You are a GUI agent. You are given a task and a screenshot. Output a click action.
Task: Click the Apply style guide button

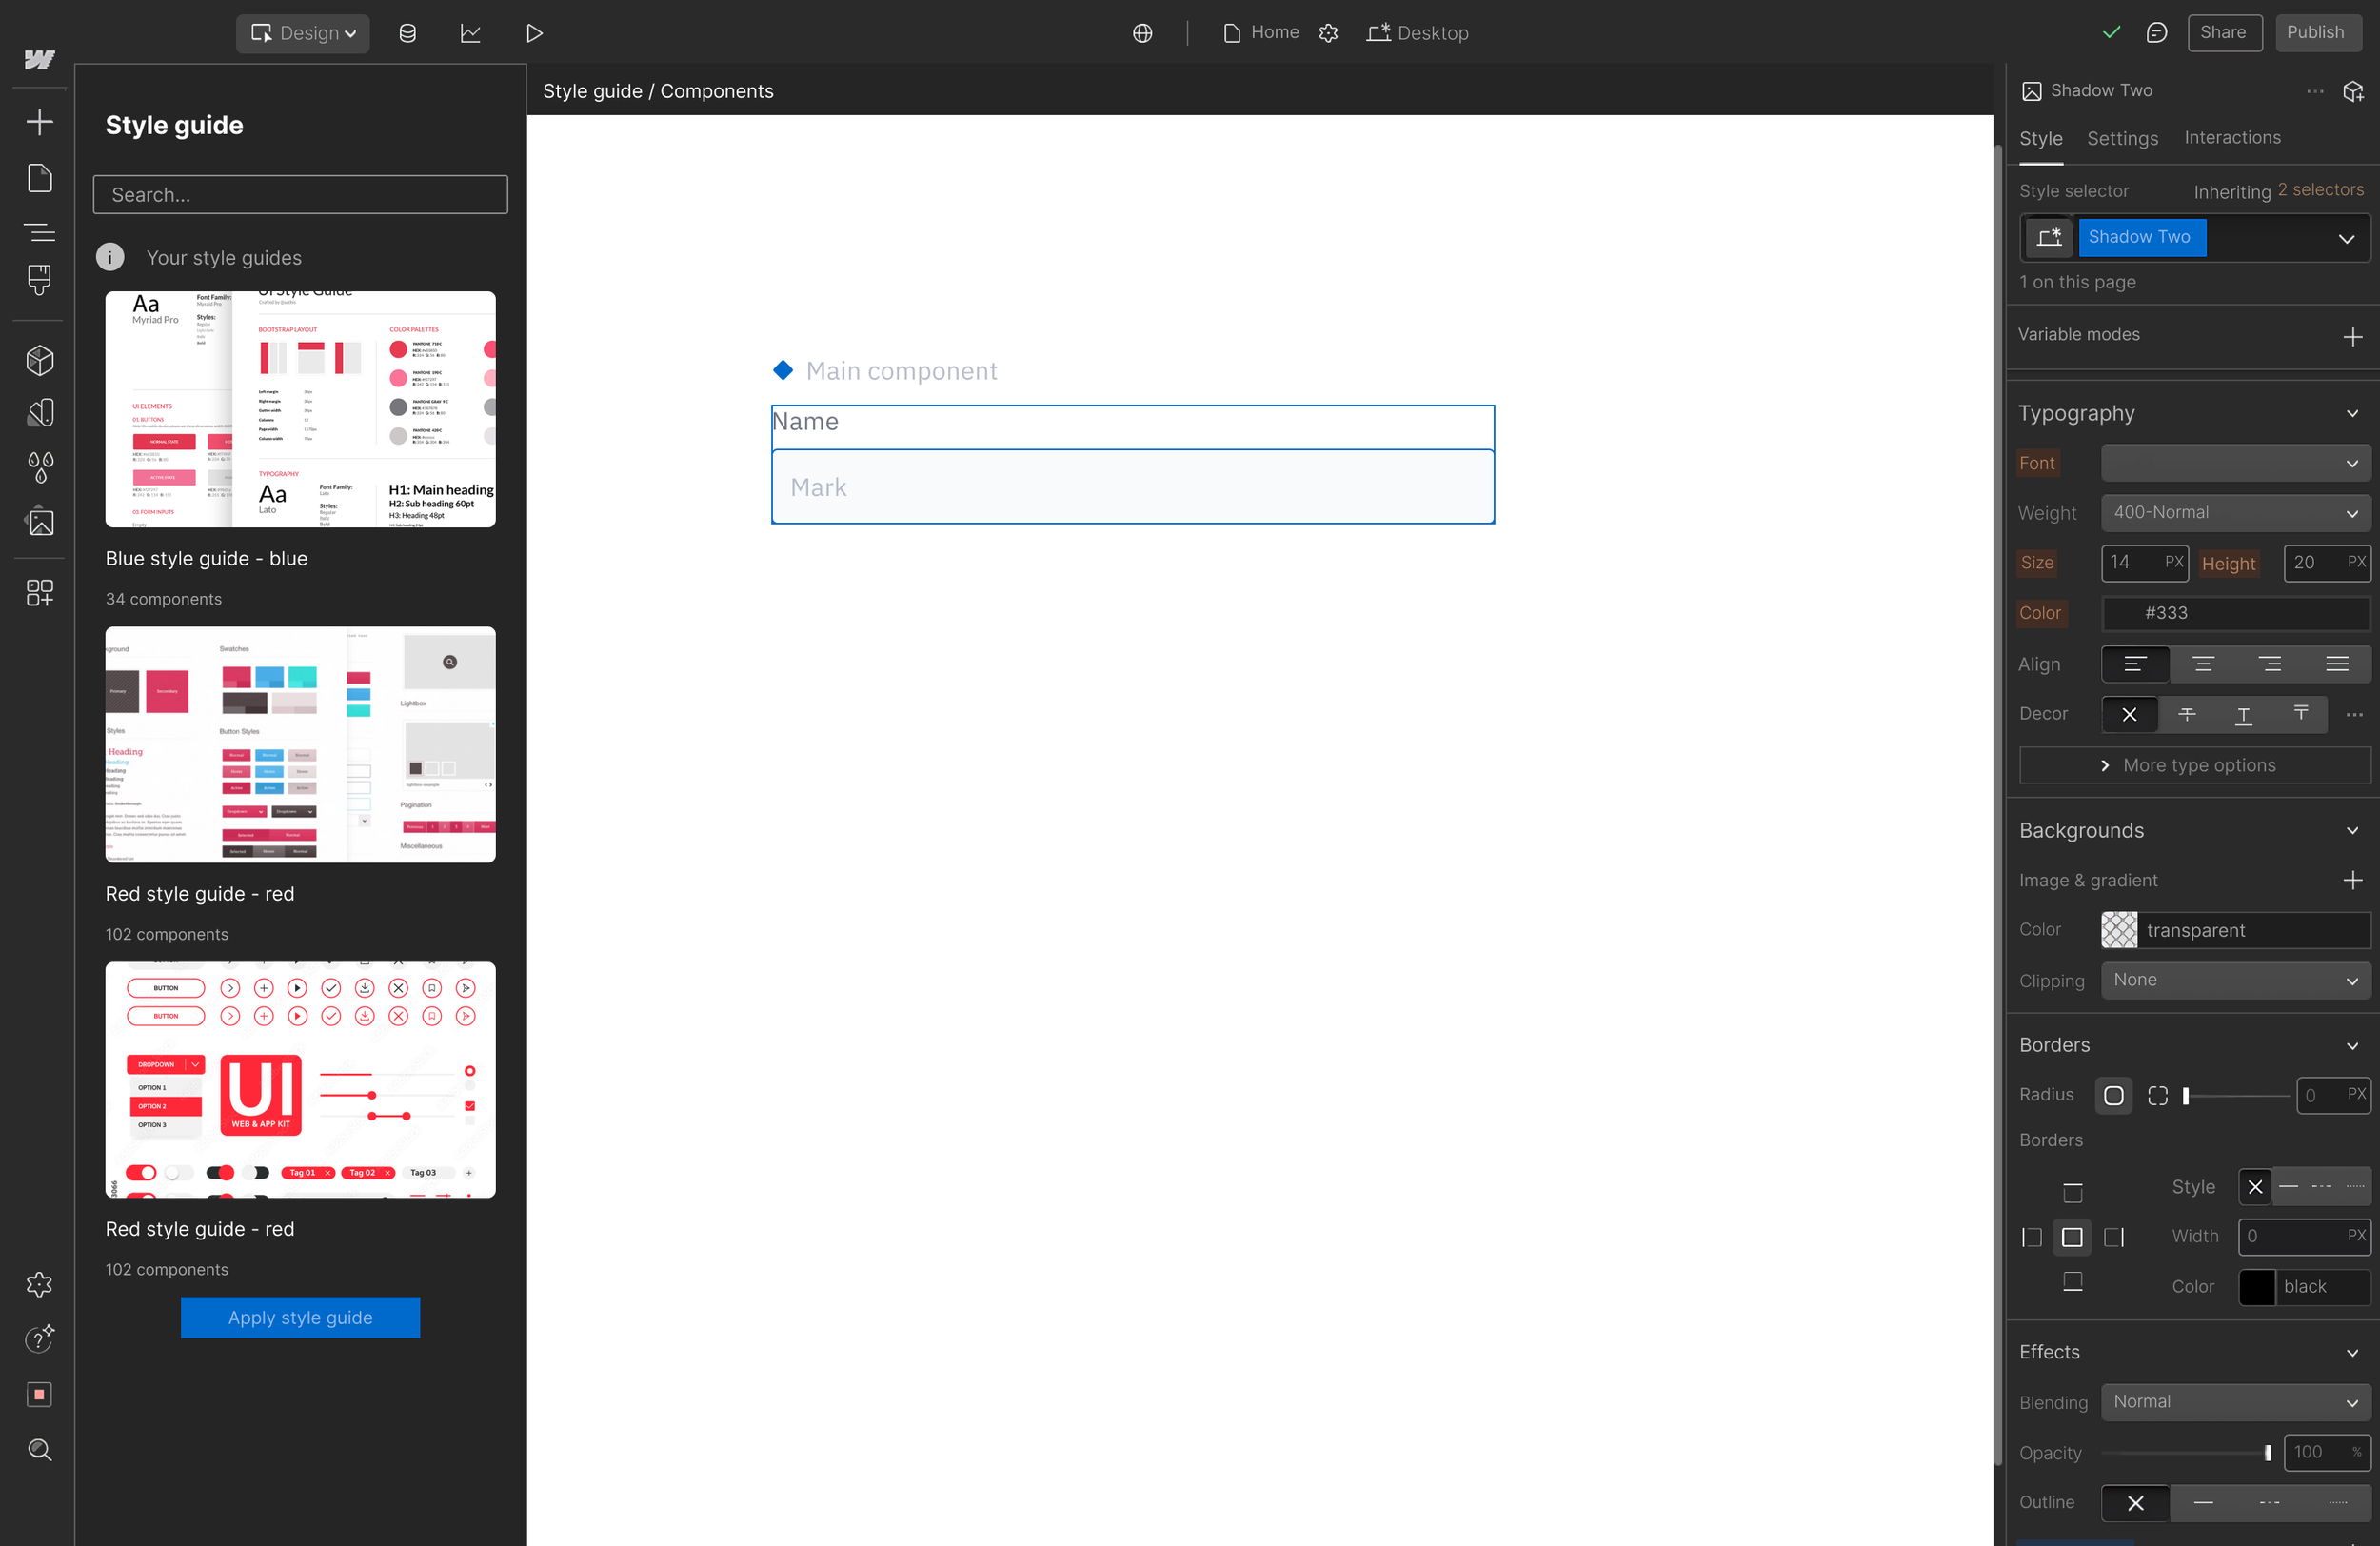coord(300,1318)
